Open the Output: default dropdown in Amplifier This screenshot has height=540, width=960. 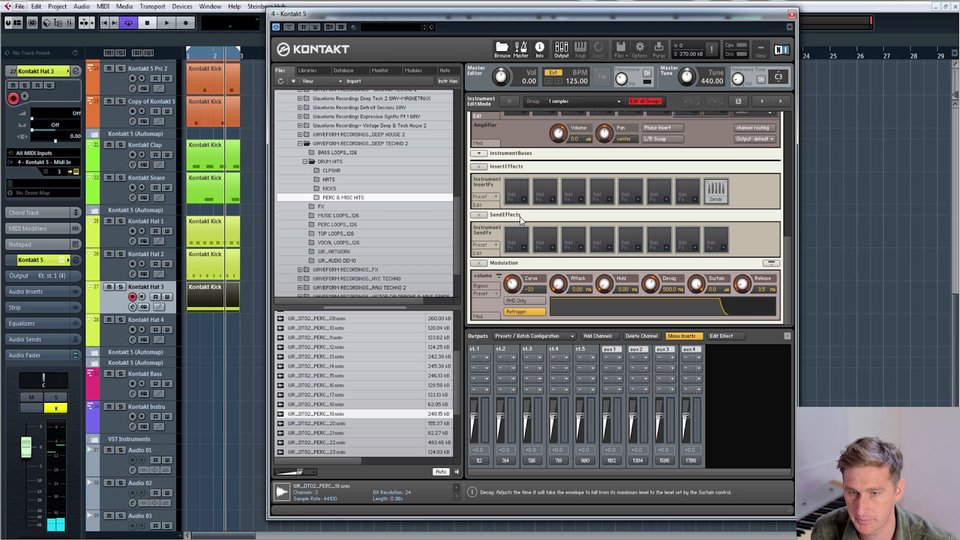[755, 139]
